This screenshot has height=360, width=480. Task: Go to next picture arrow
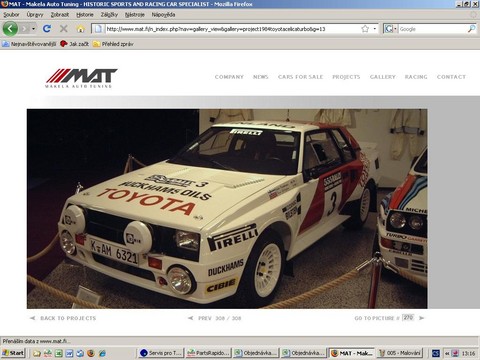(x=422, y=318)
